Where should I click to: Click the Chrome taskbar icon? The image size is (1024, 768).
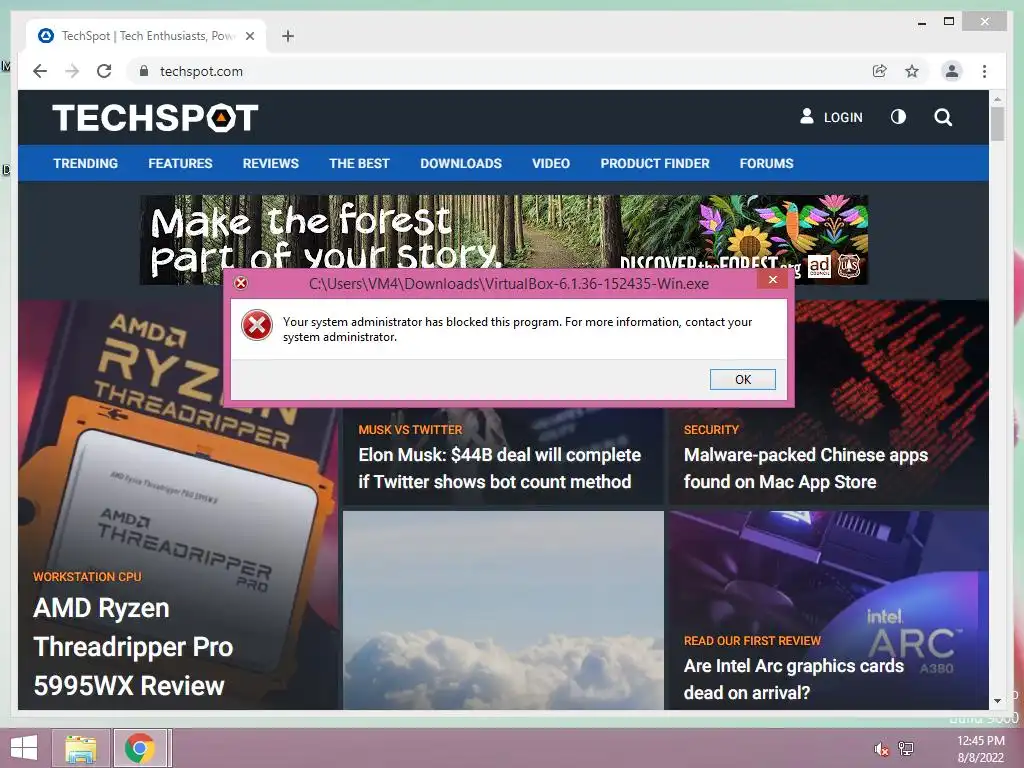click(140, 748)
